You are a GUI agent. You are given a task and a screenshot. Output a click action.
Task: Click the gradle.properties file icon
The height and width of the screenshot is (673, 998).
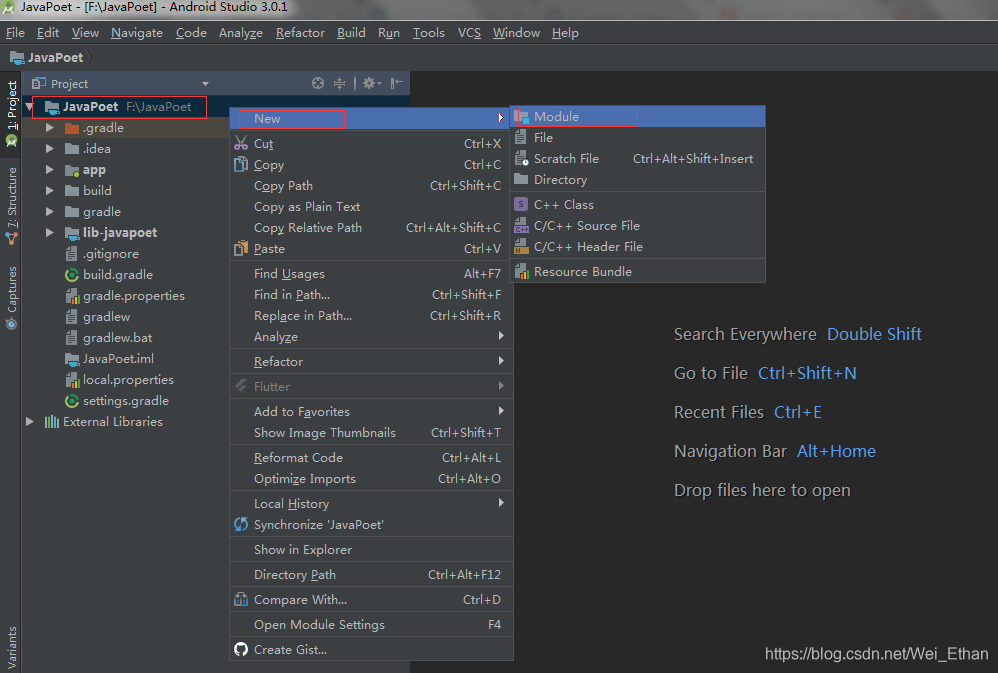click(72, 295)
